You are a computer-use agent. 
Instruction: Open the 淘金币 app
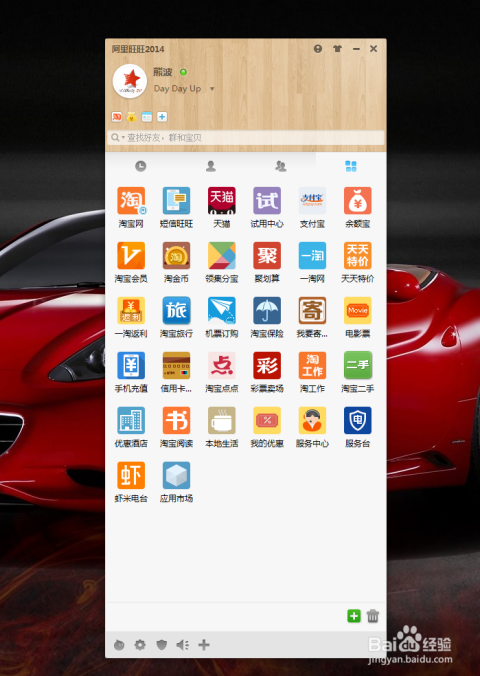click(176, 256)
